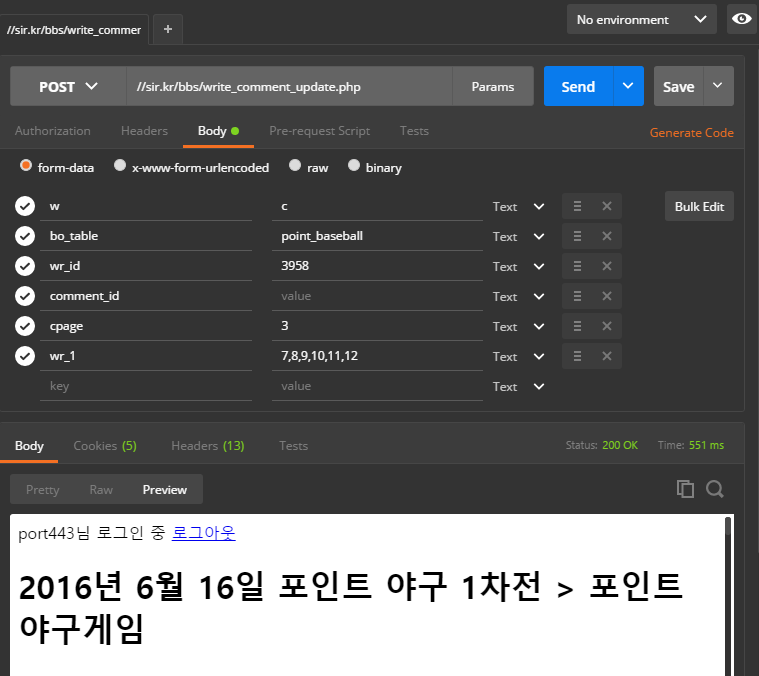Click the request URL input field

(289, 87)
